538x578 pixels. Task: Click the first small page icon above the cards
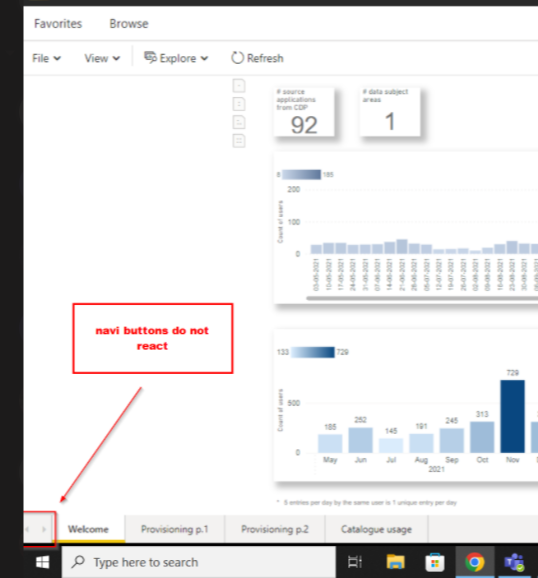coord(239,86)
